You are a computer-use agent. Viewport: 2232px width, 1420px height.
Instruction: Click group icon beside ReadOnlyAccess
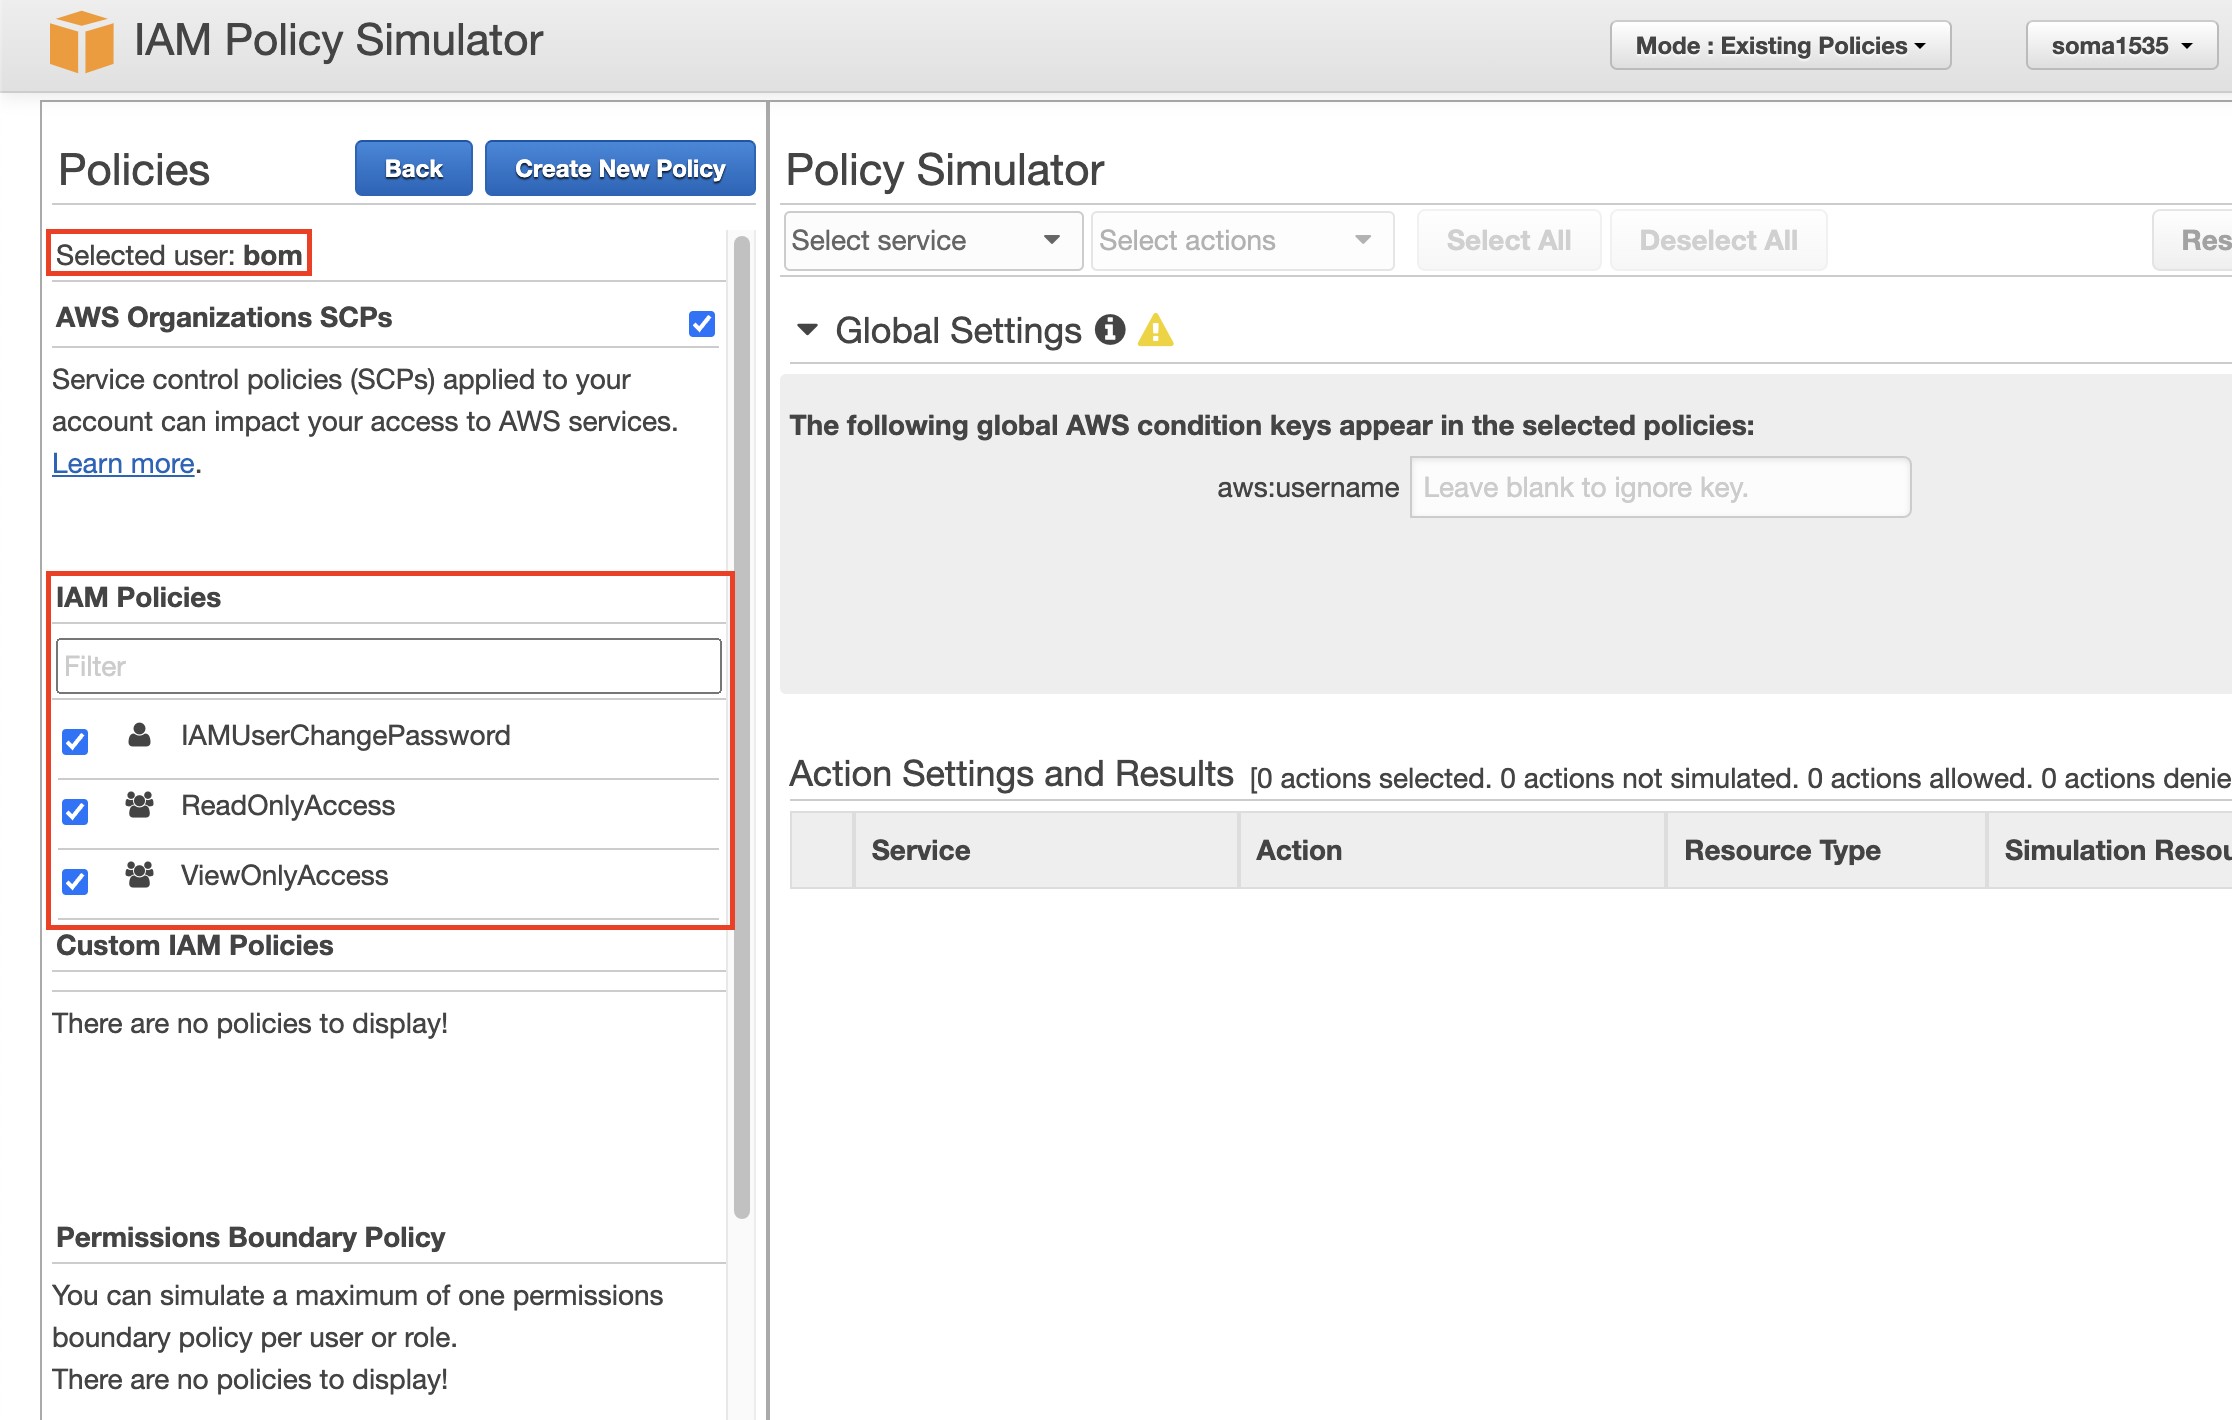coord(140,805)
